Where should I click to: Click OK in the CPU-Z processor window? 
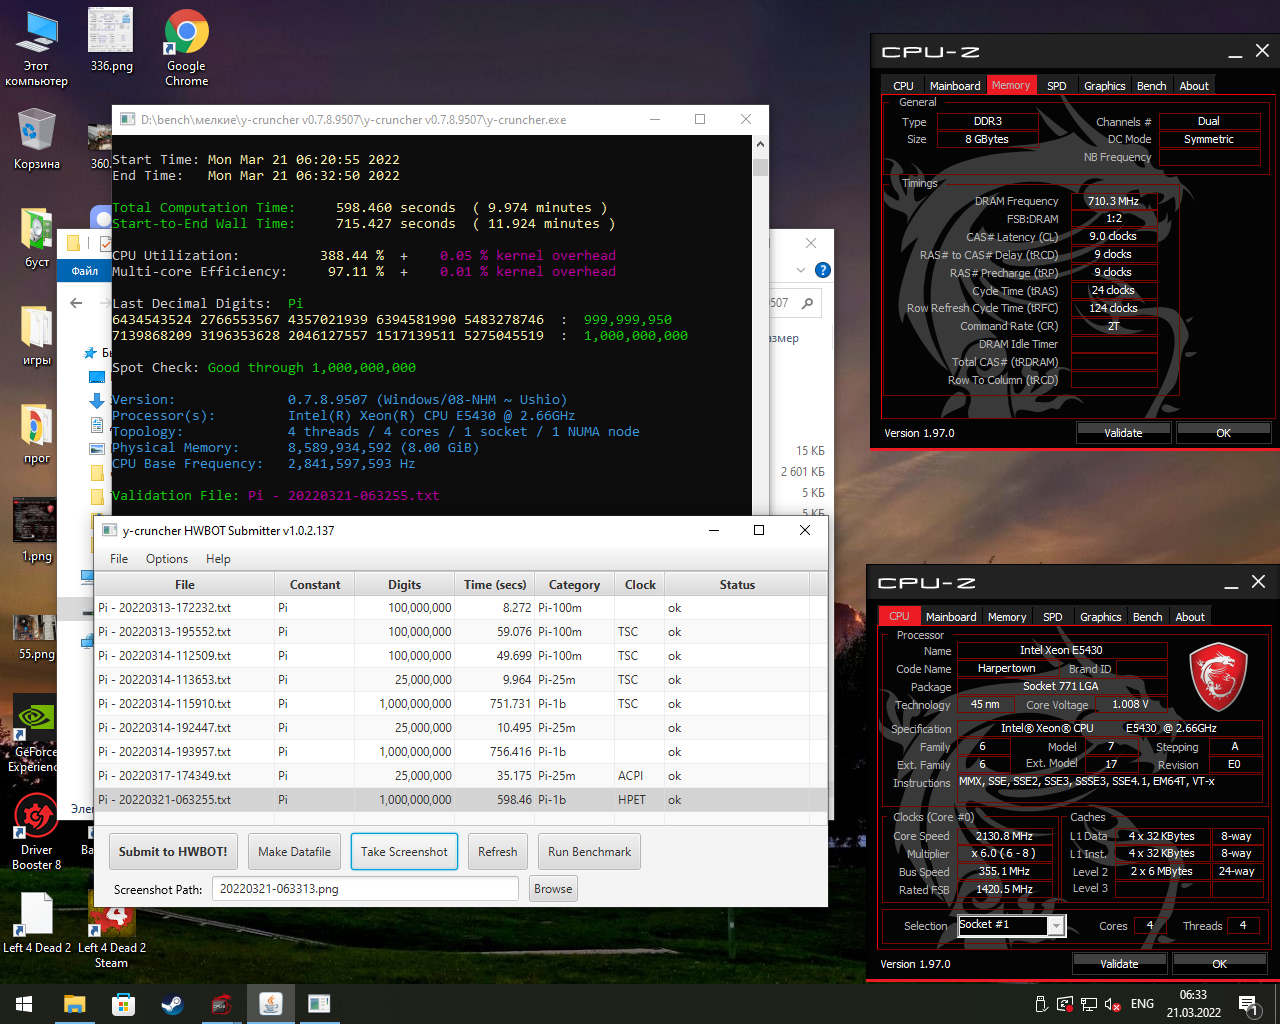pyautogui.click(x=1219, y=964)
